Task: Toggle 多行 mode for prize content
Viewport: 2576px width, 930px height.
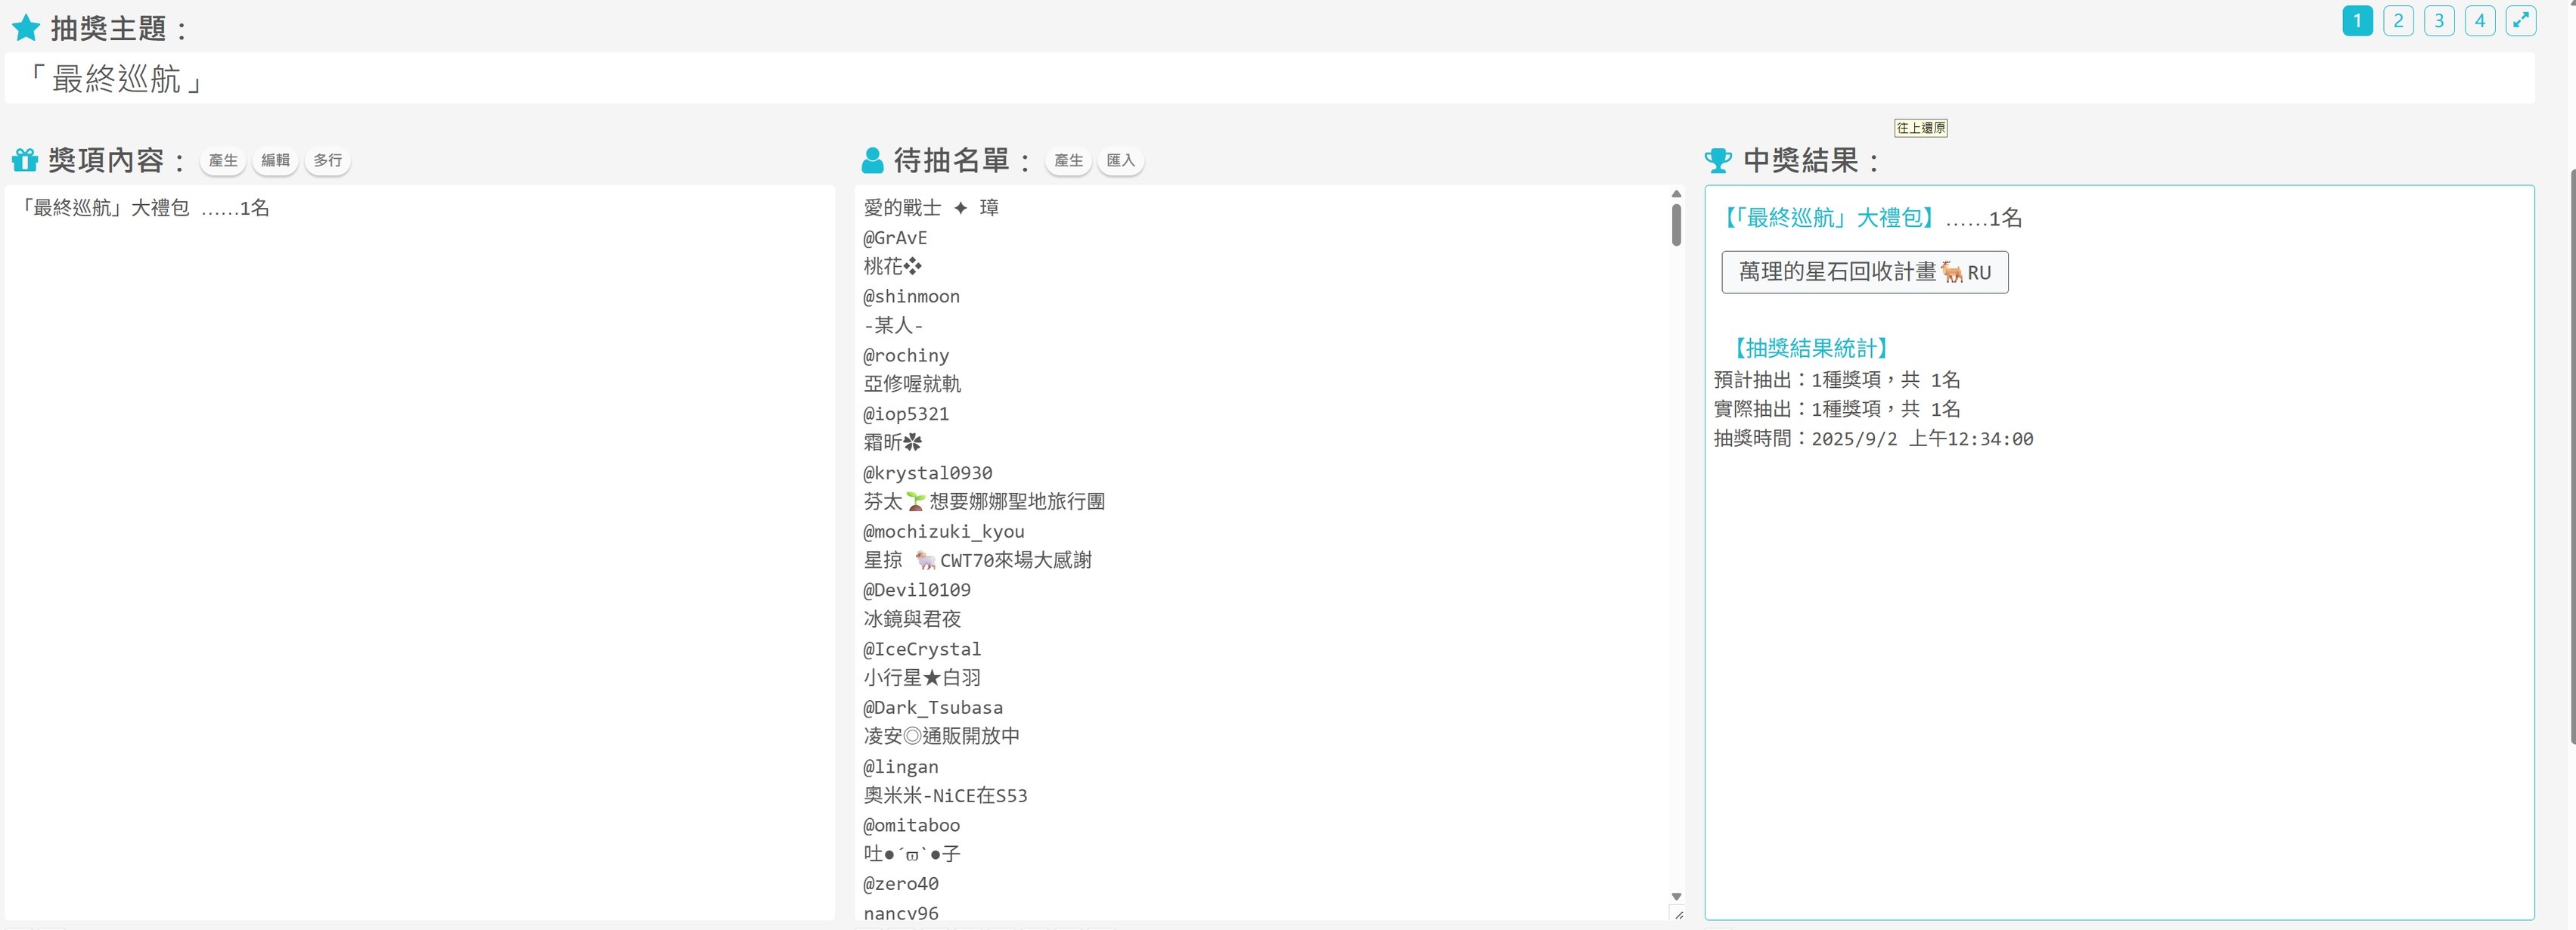Action: 327,160
